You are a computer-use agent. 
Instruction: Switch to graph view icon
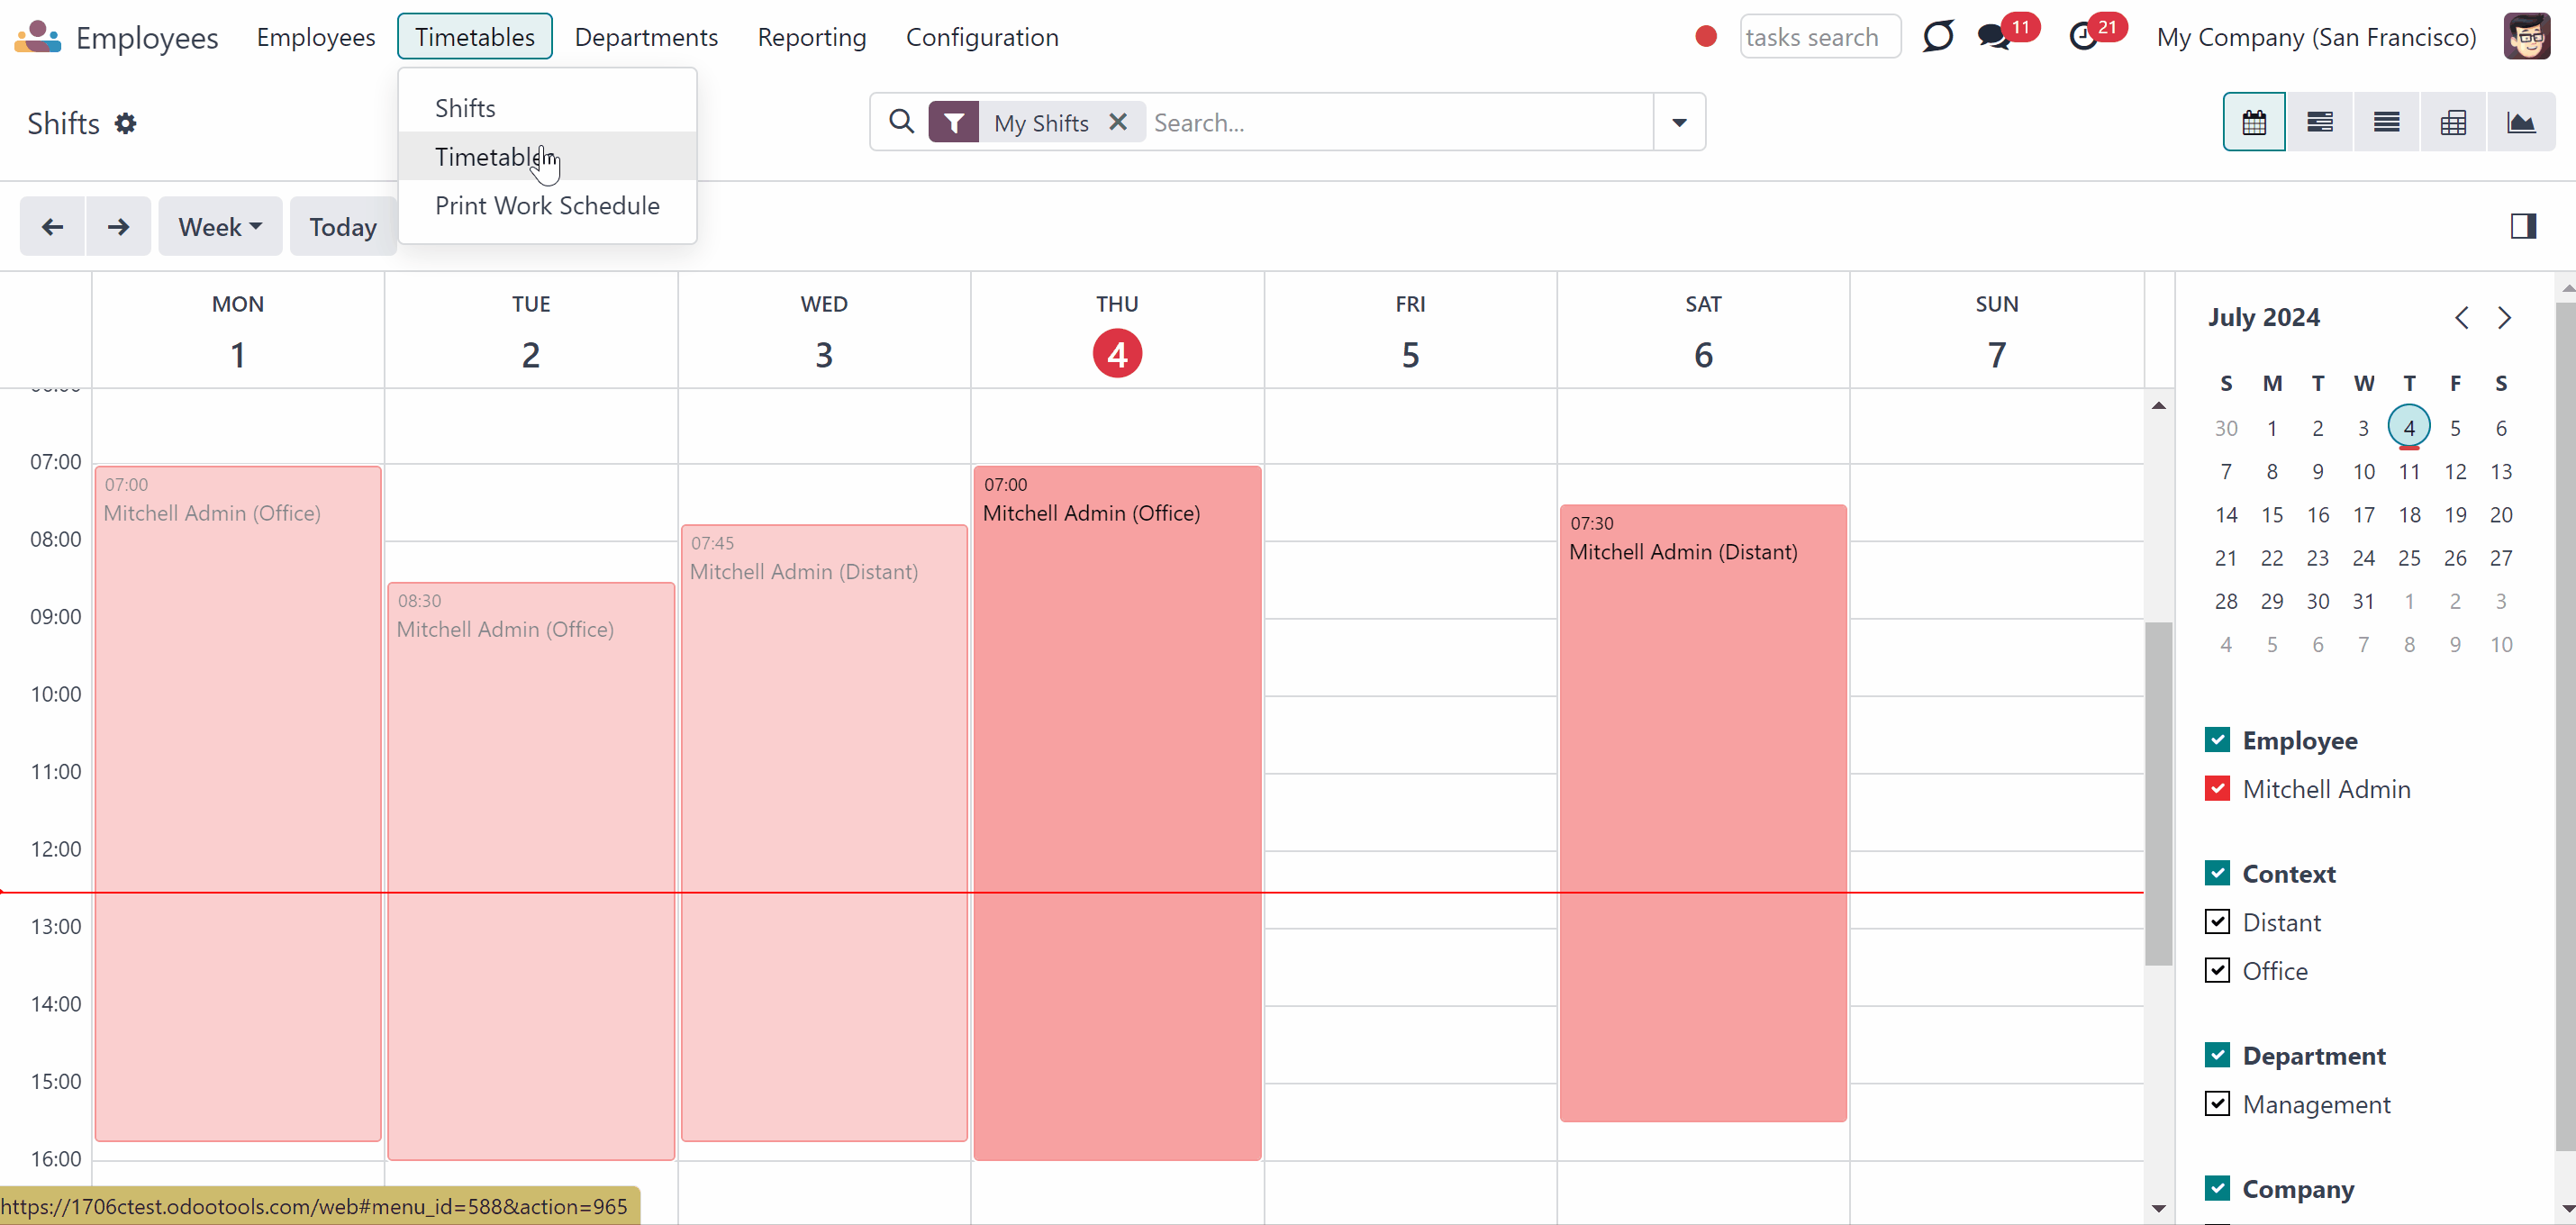point(2521,122)
